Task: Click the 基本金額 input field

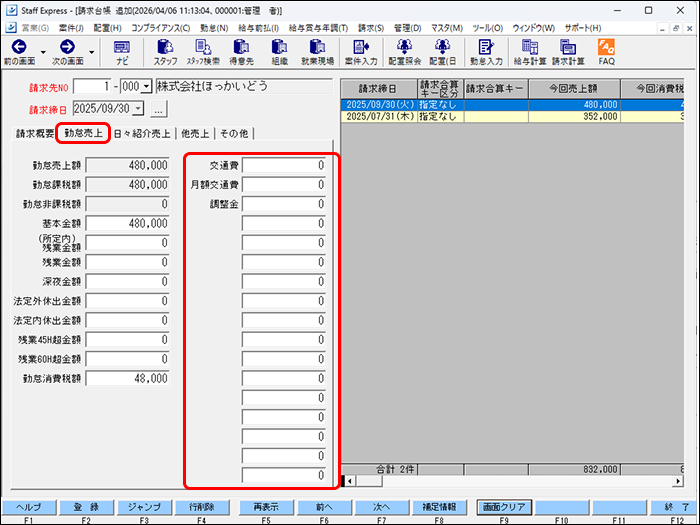Action: pyautogui.click(x=128, y=223)
